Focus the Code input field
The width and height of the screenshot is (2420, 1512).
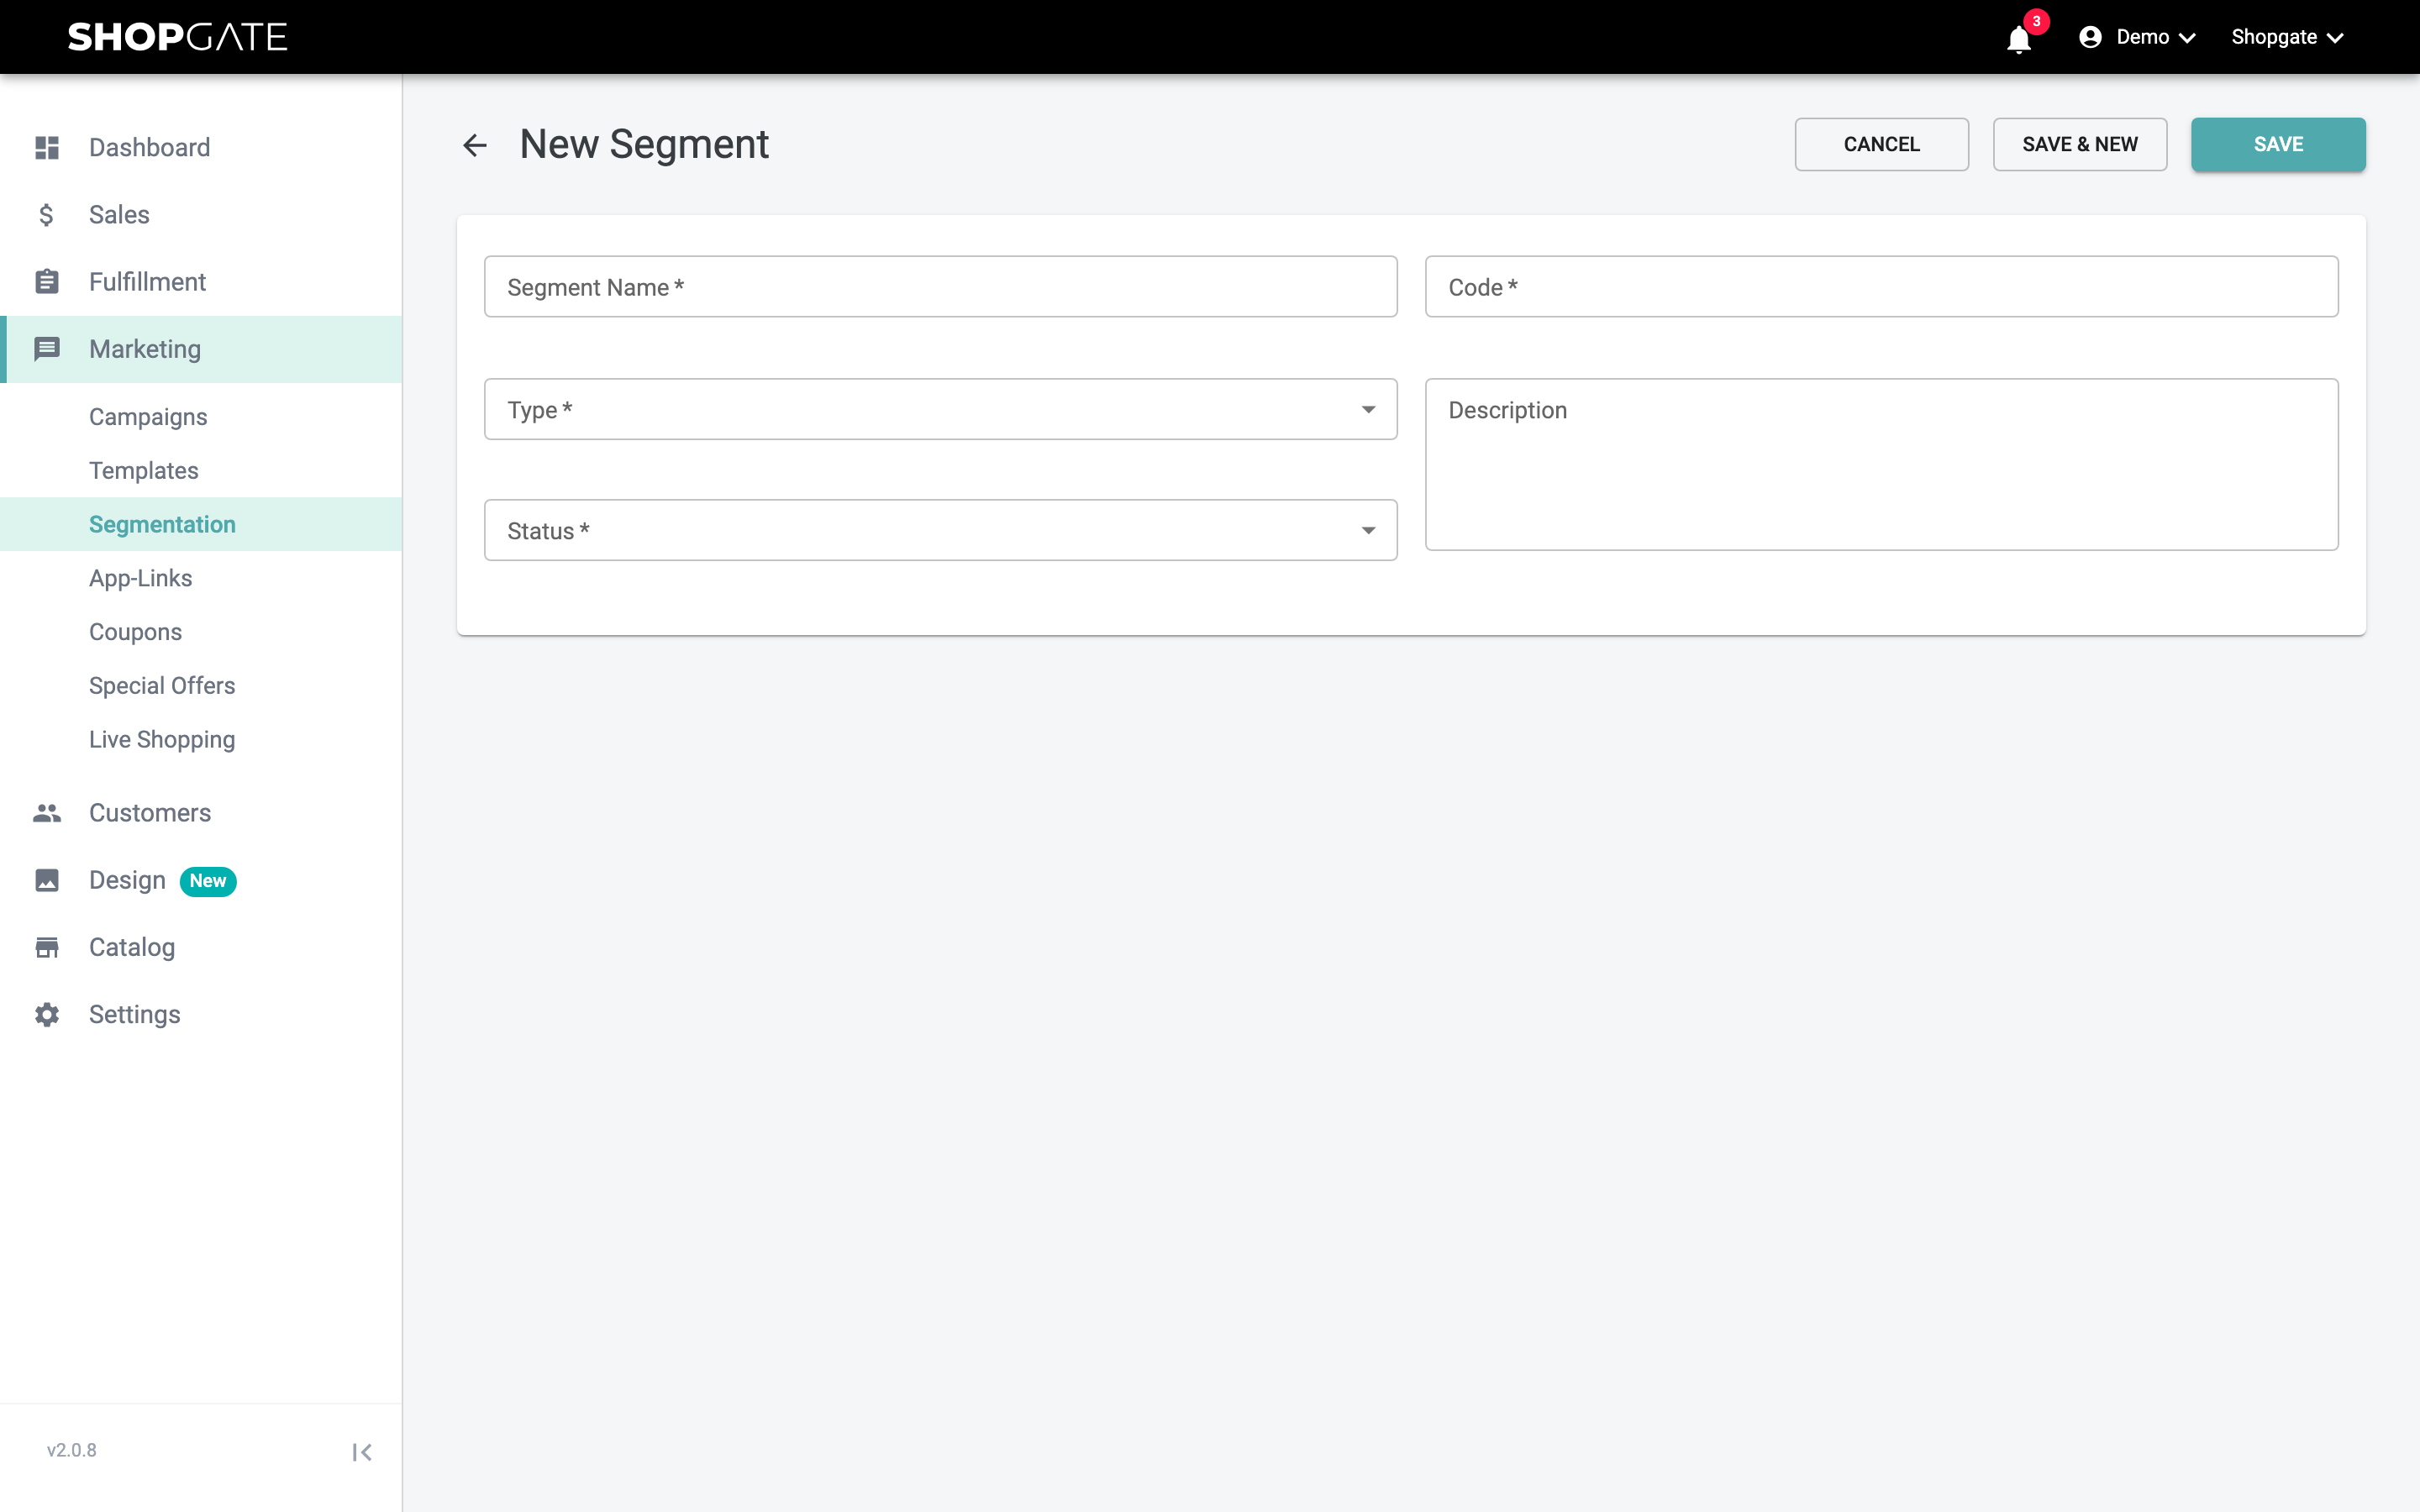click(x=1881, y=286)
